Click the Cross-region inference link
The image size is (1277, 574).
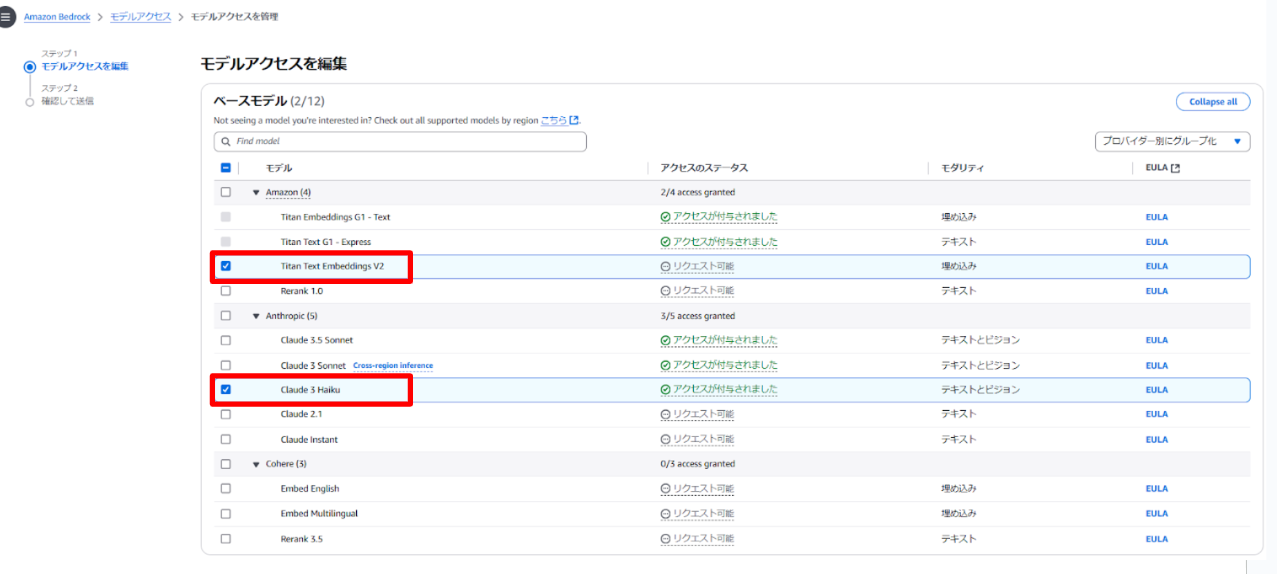393,366
